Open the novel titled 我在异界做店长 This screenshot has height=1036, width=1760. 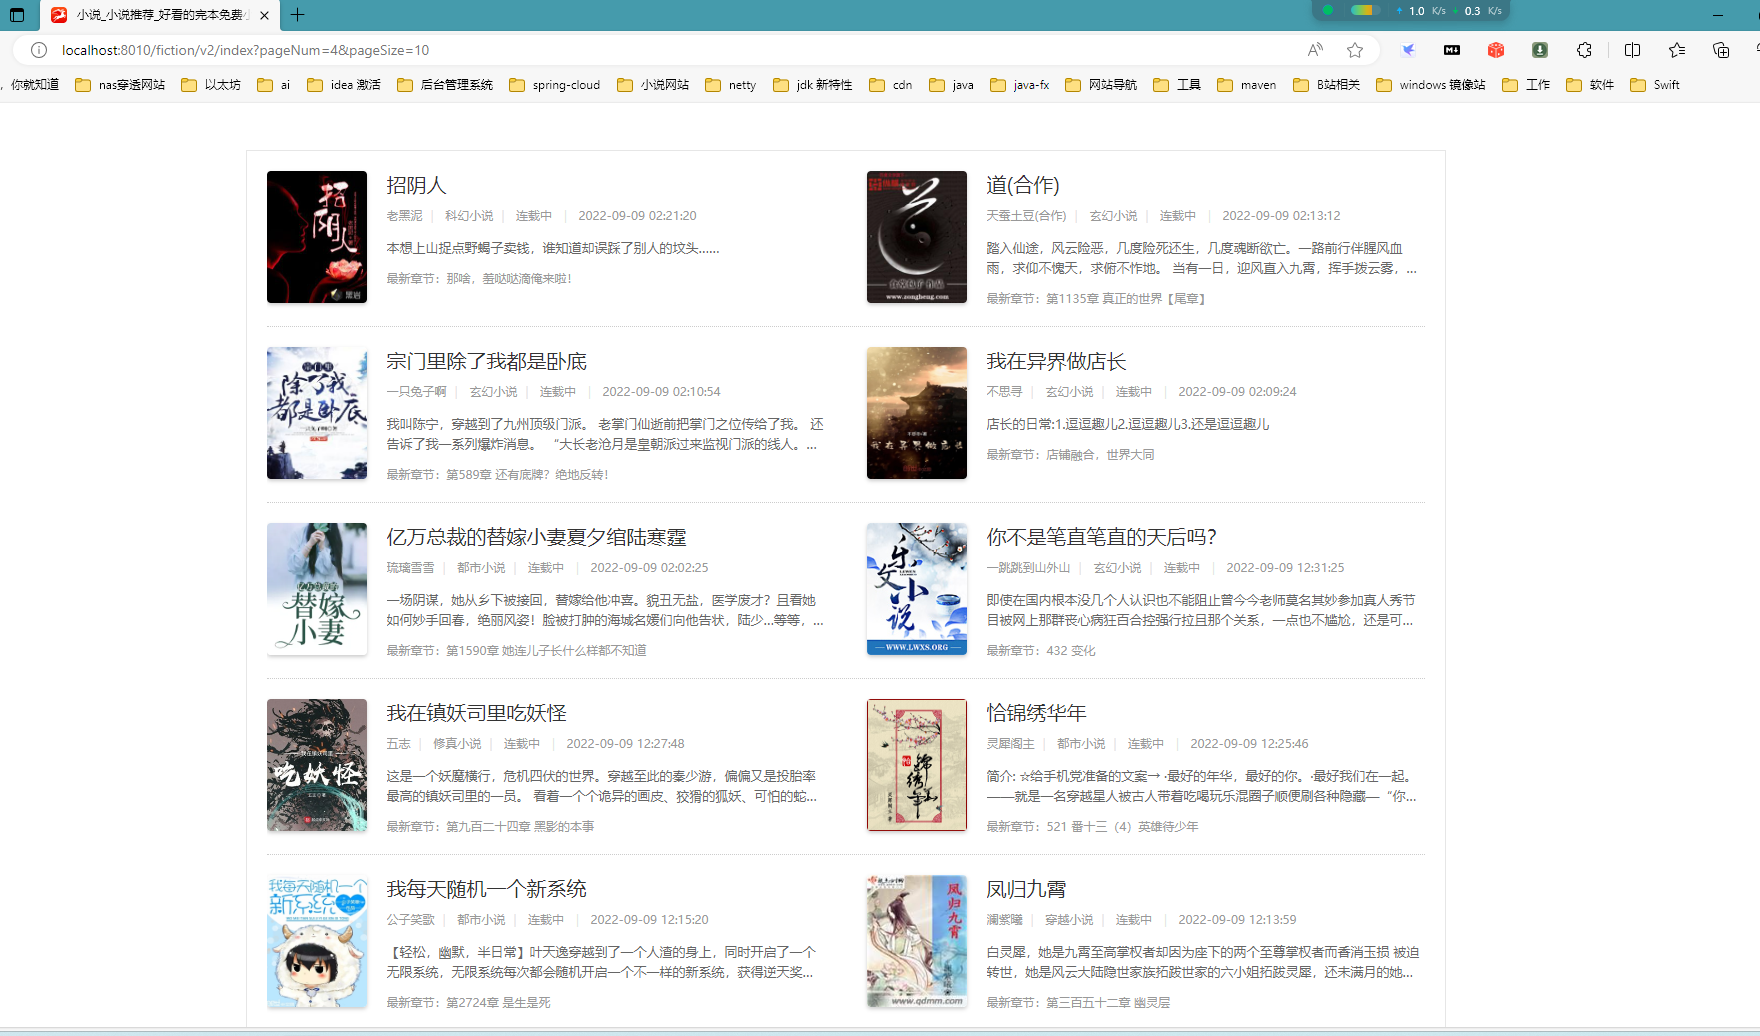coord(1056,361)
